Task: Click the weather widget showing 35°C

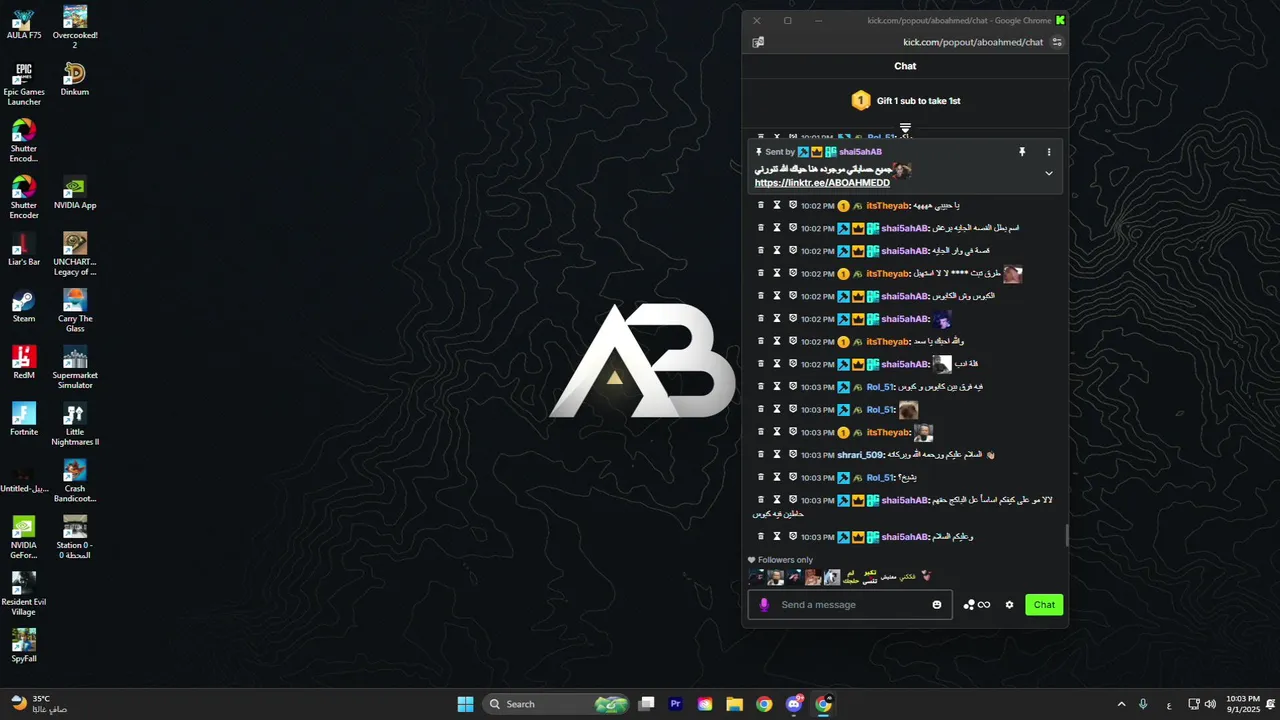Action: pos(38,704)
